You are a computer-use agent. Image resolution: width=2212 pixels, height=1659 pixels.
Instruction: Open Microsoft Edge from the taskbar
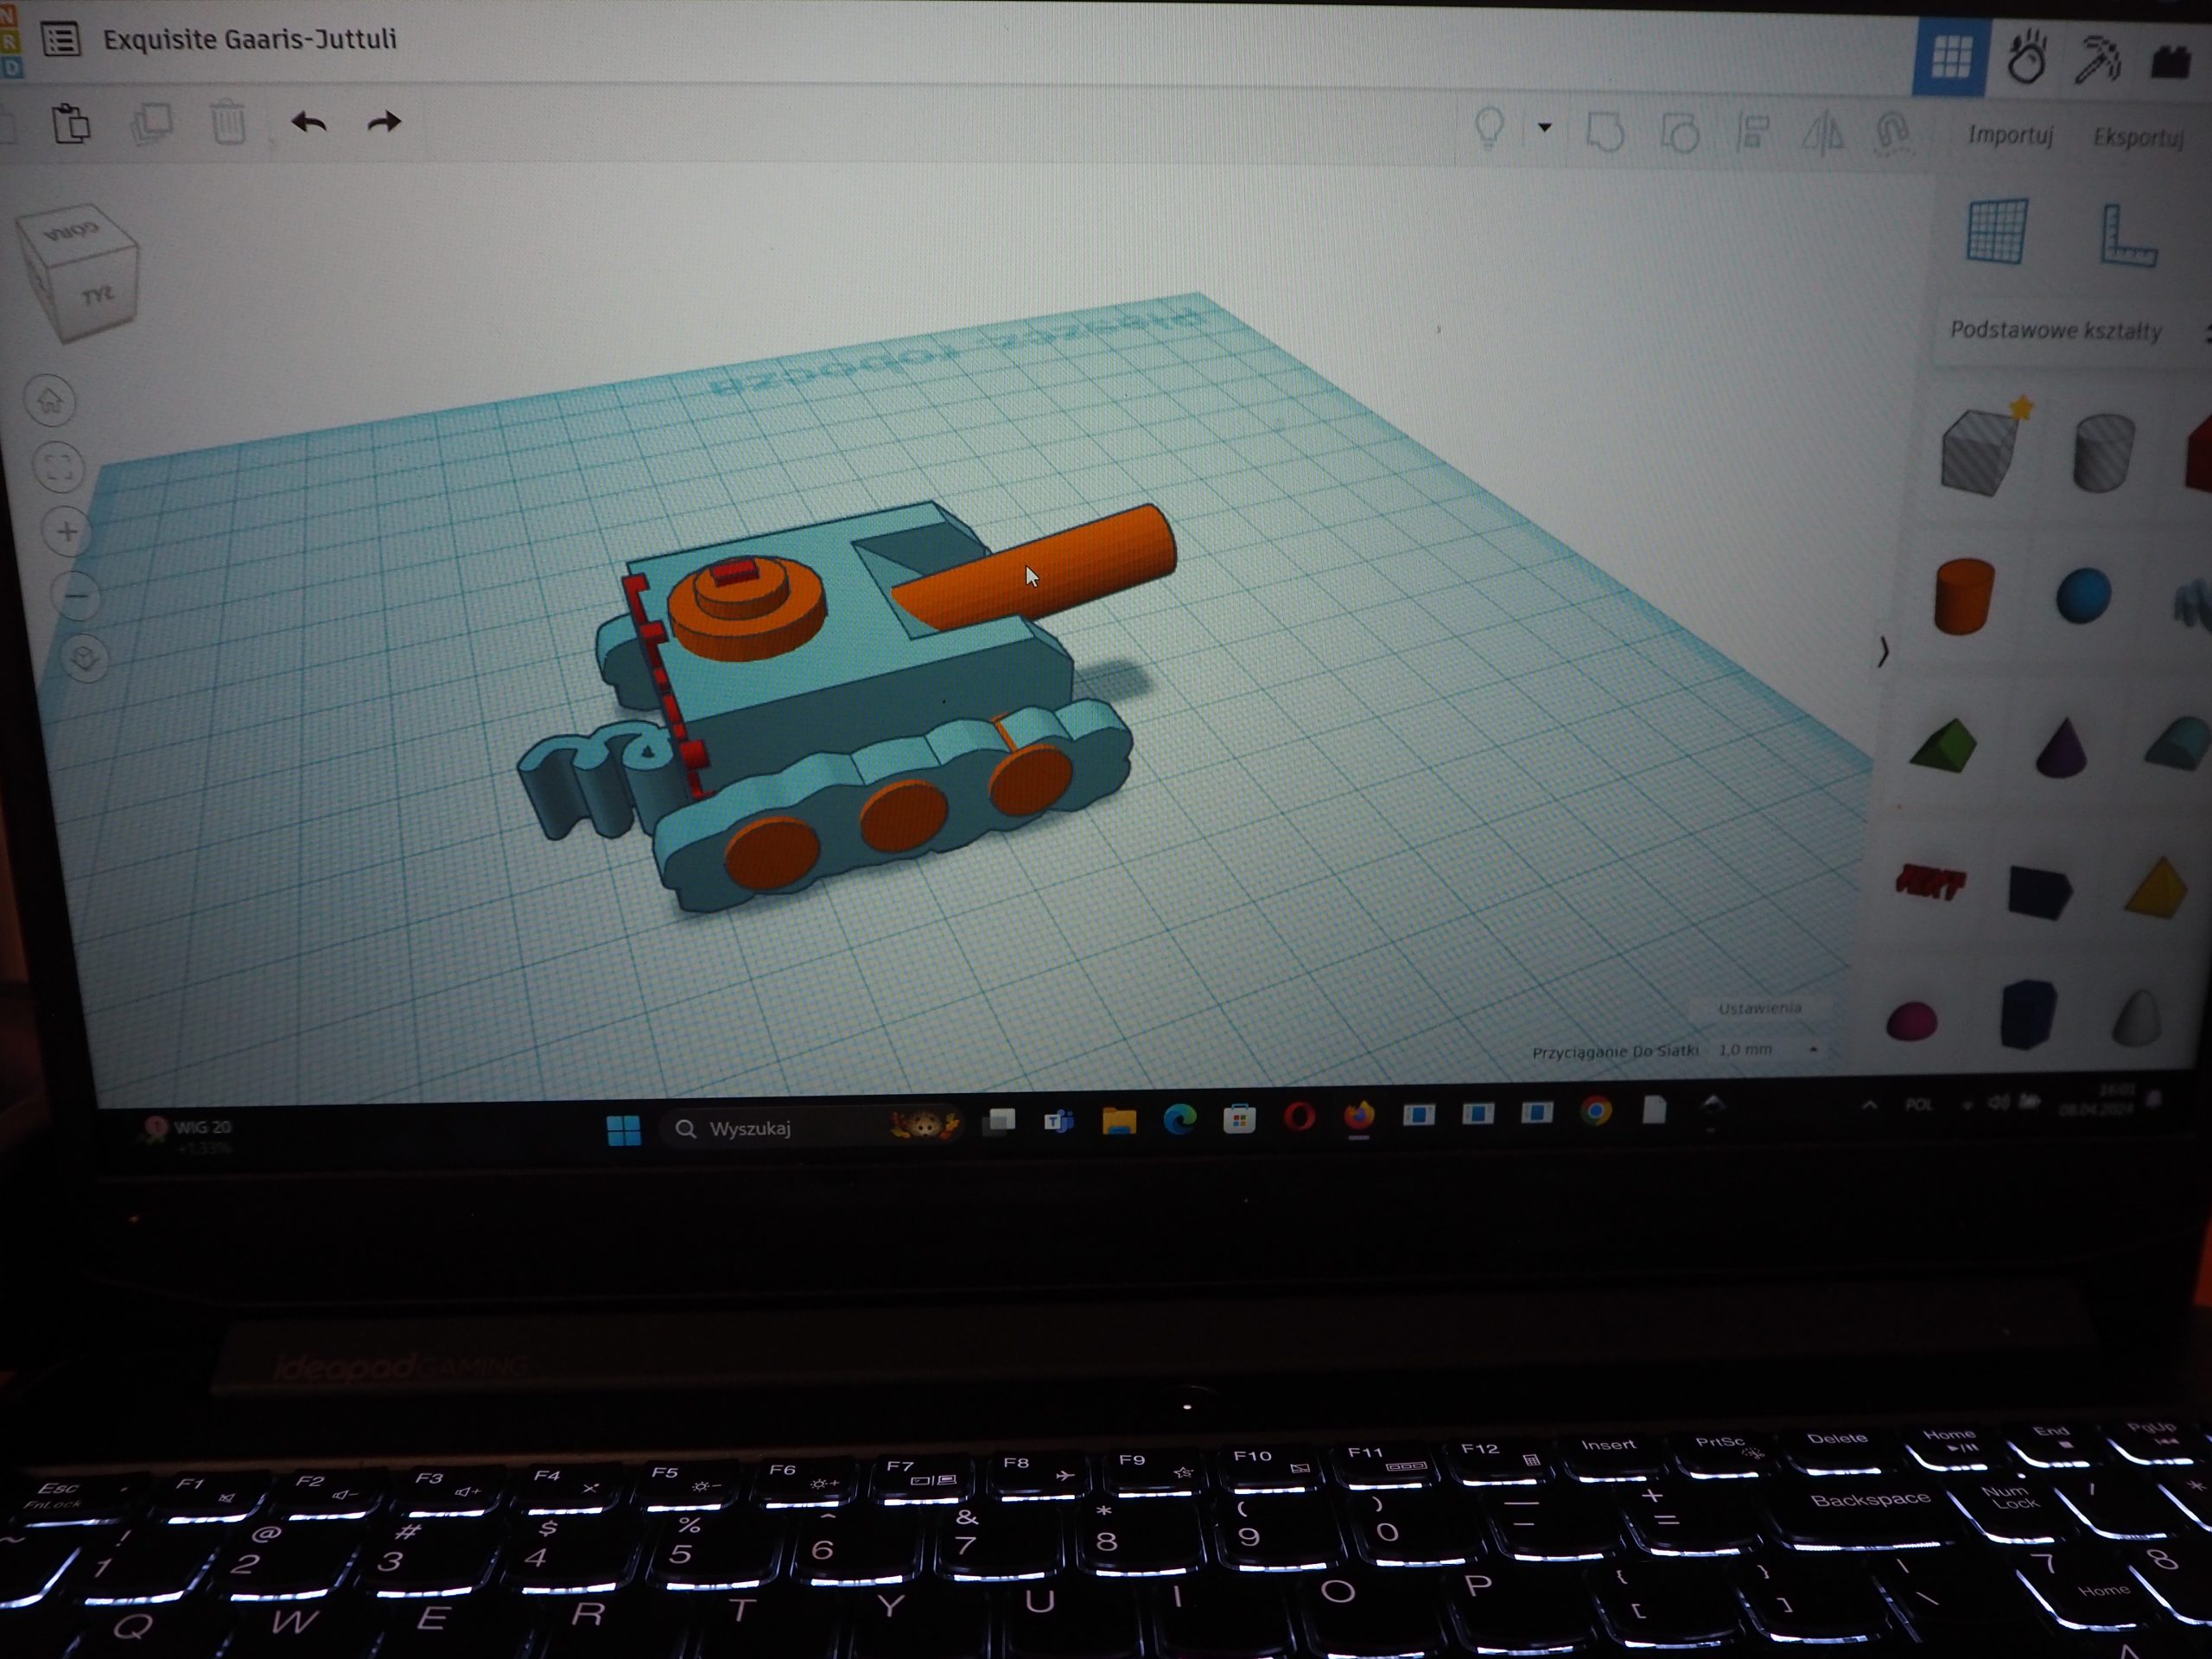click(x=1180, y=1119)
